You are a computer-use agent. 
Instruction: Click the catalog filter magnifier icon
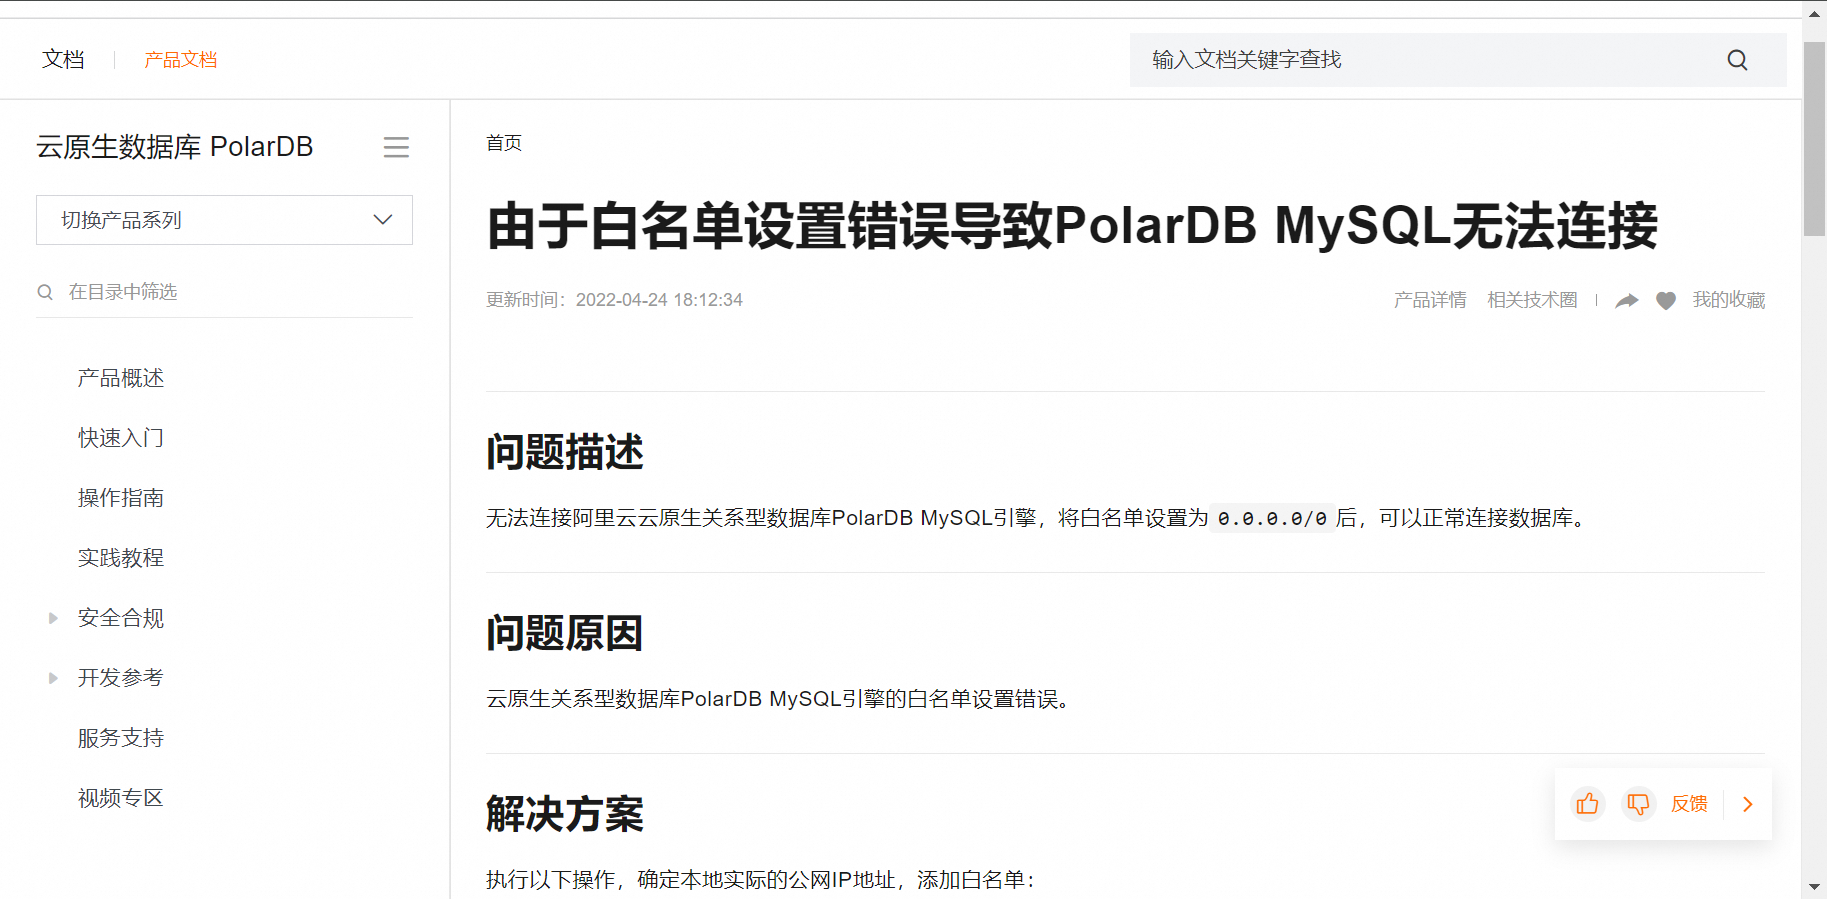[45, 292]
